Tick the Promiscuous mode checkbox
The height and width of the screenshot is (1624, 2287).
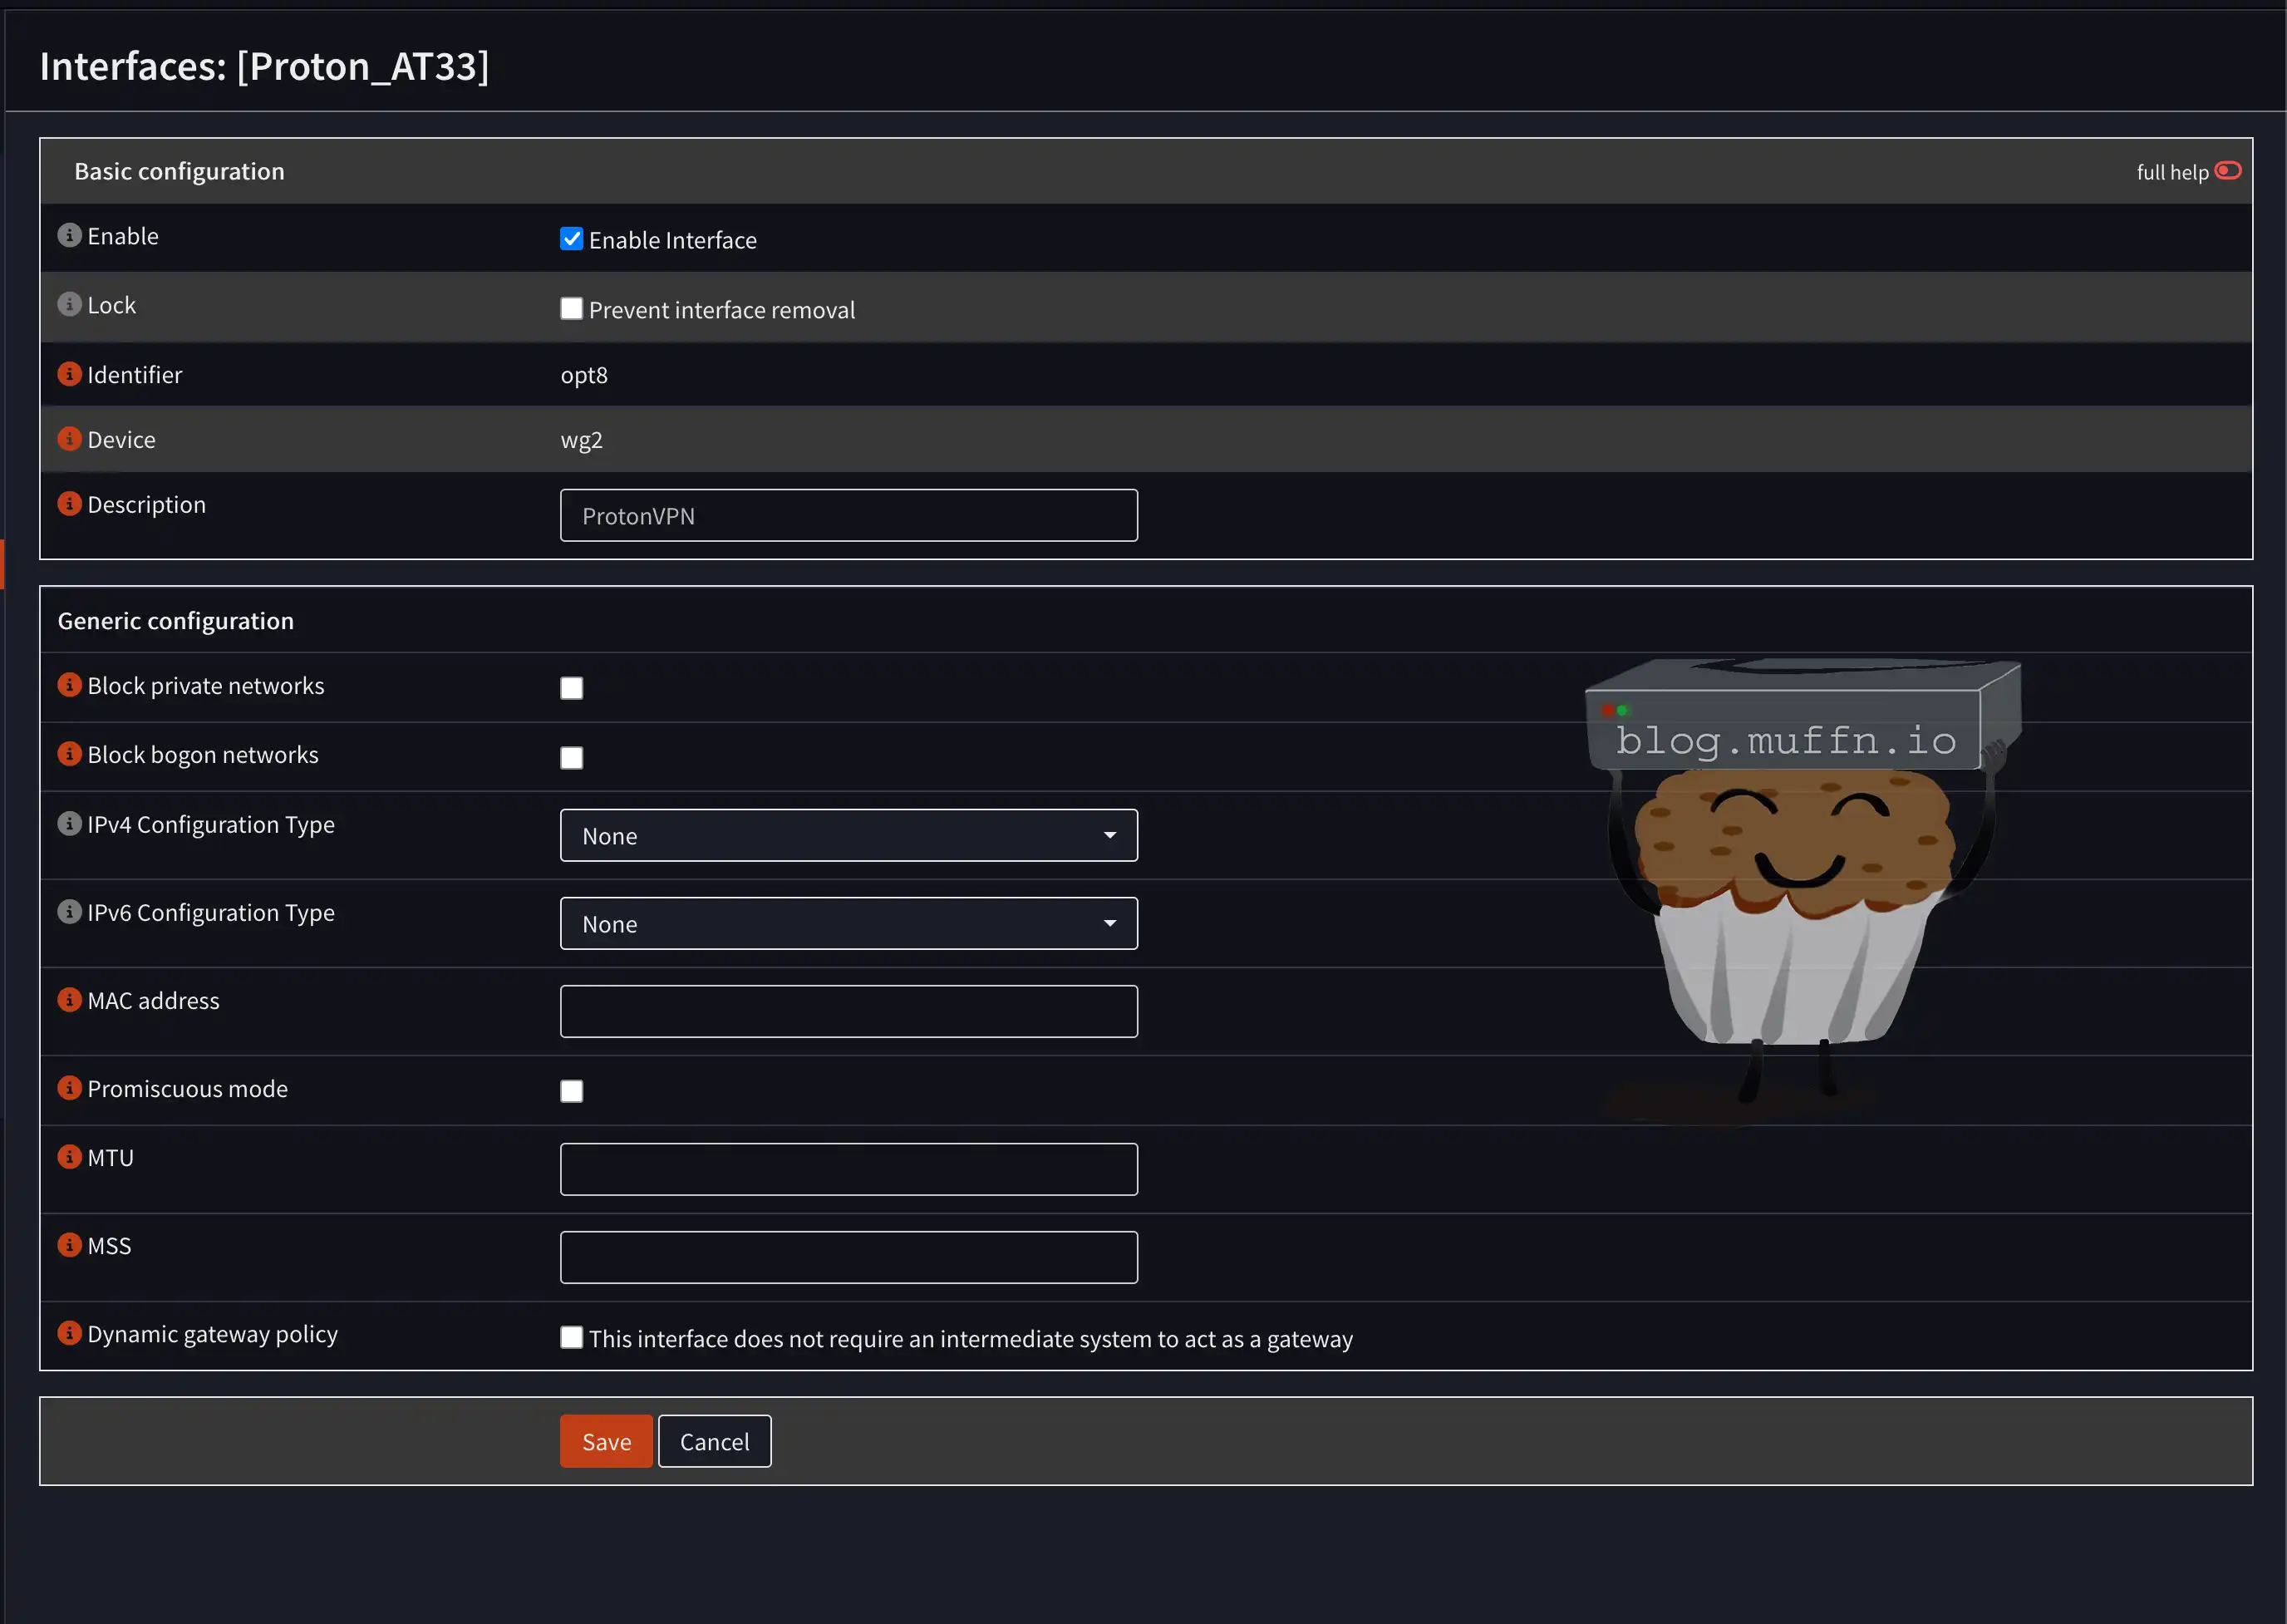point(571,1091)
